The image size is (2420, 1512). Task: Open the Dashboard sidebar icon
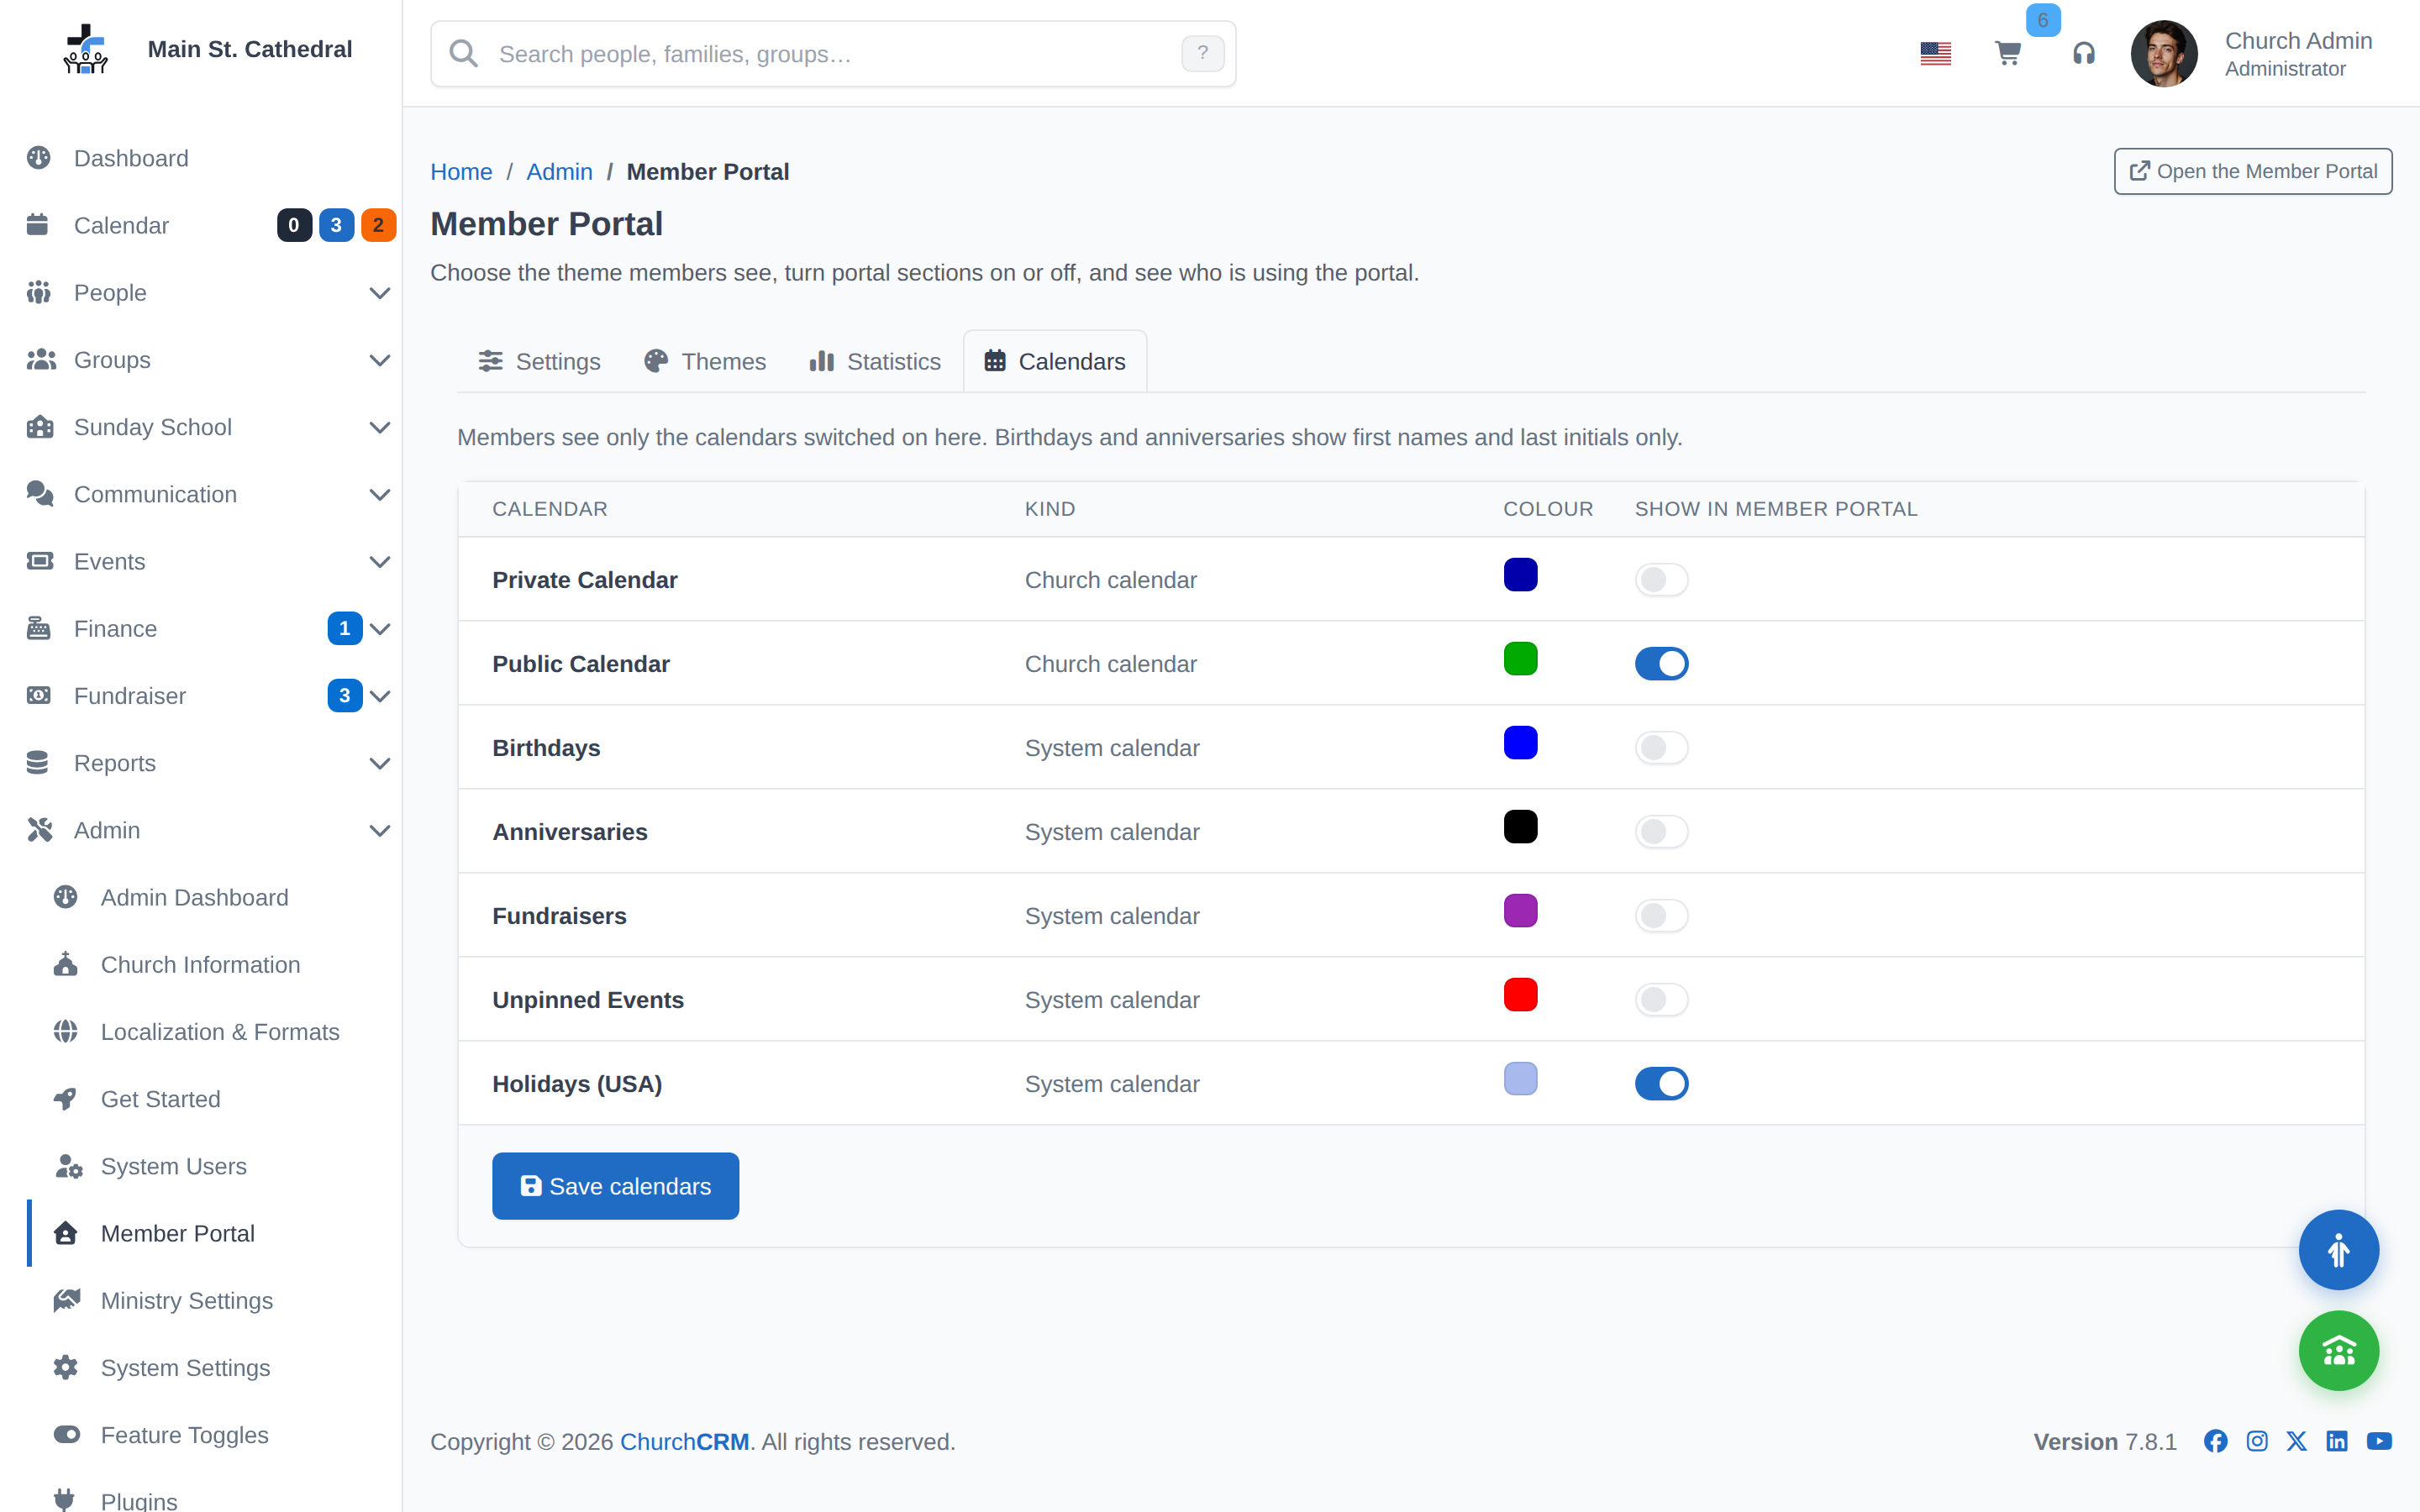click(x=39, y=158)
